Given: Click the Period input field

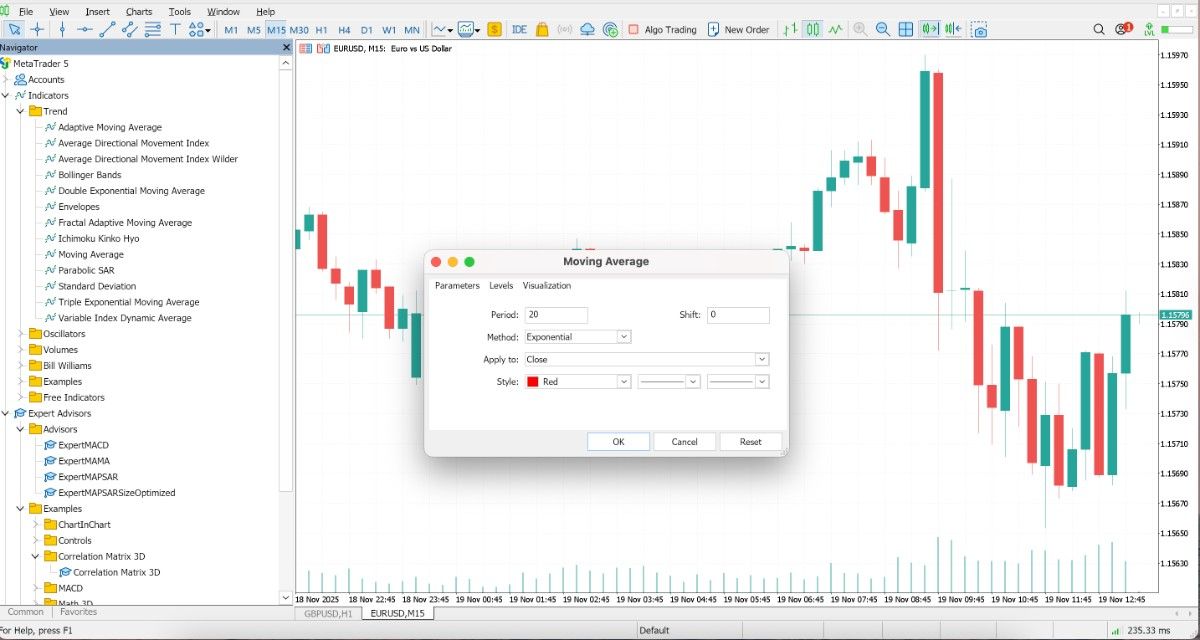Looking at the screenshot, I should point(556,315).
